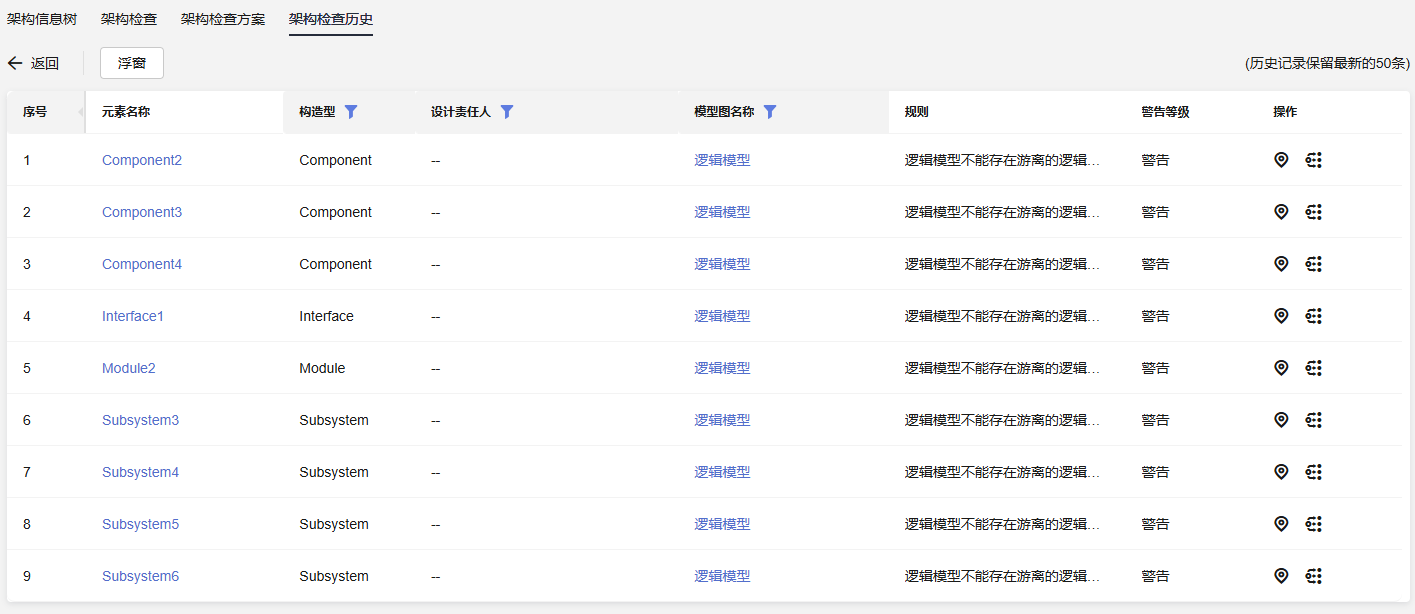1415x614 pixels.
Task: Open the Interface1 element link
Action: coord(133,316)
